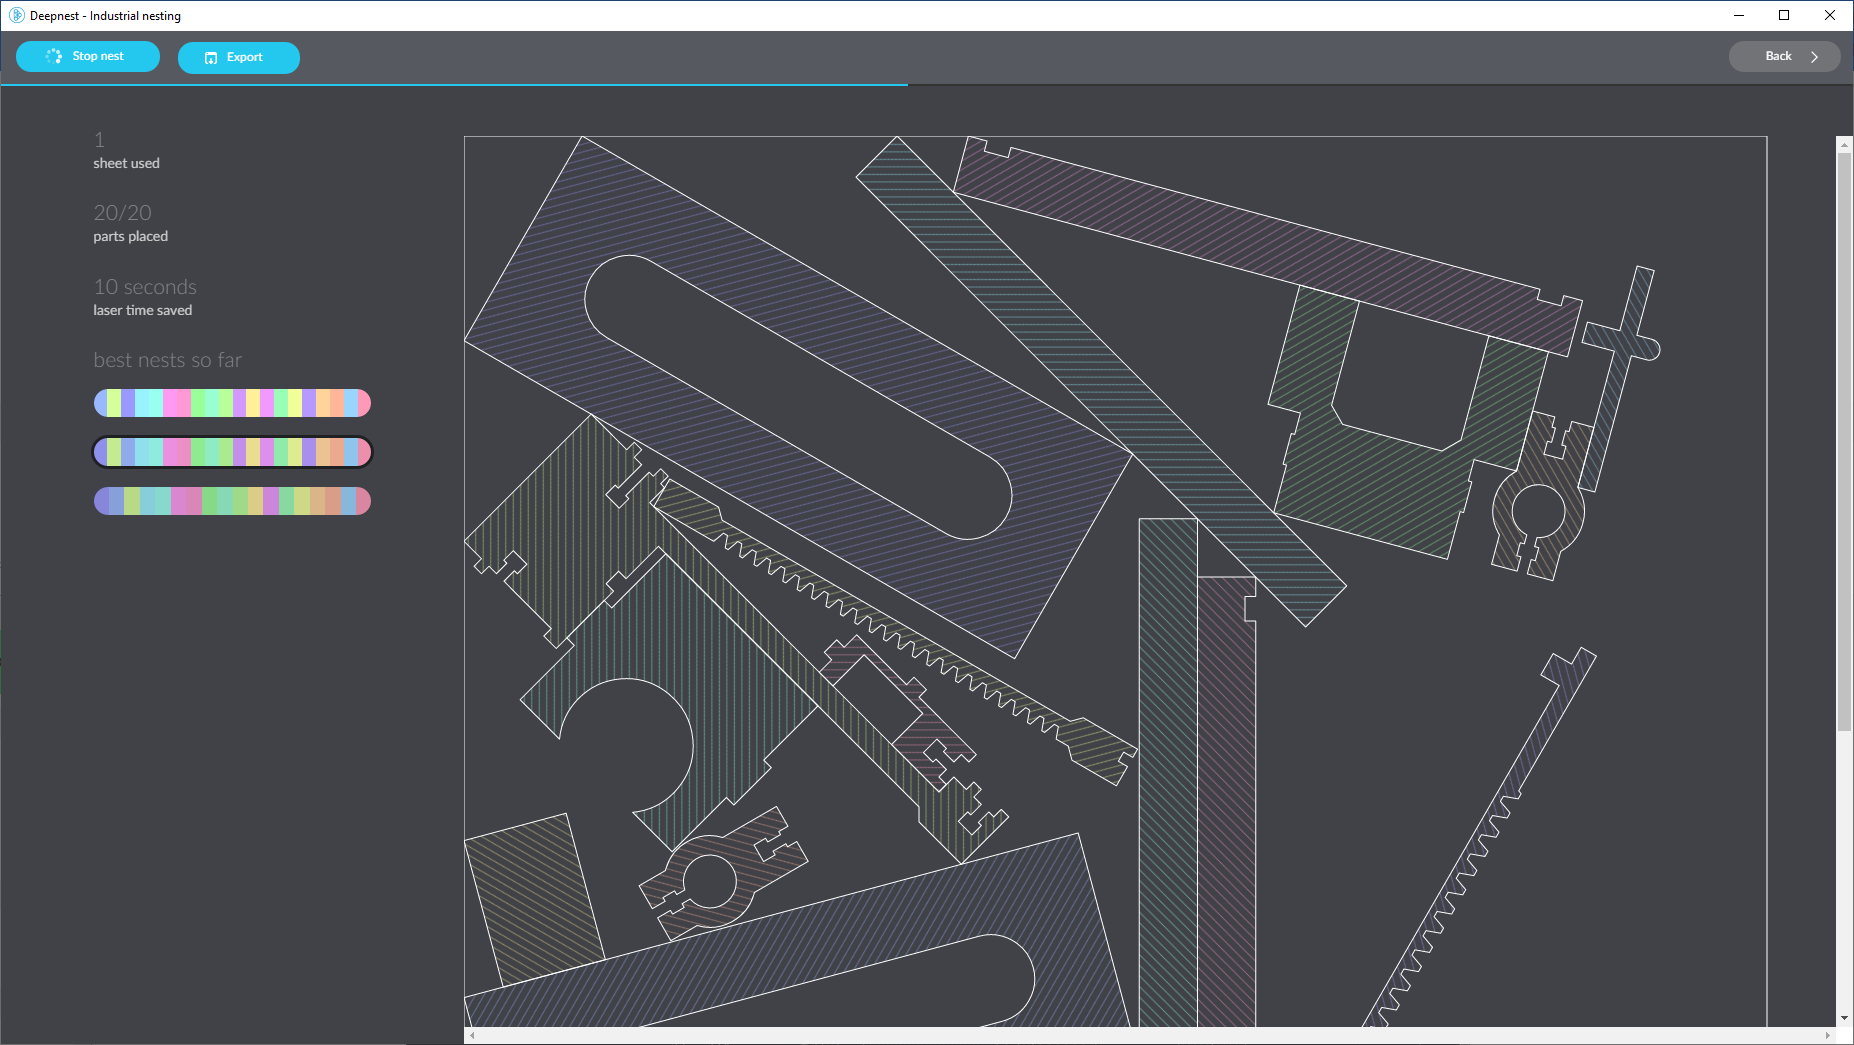Click the vertical scrollbar up arrow
Screen dimensions: 1854x1045
(x=1844, y=145)
